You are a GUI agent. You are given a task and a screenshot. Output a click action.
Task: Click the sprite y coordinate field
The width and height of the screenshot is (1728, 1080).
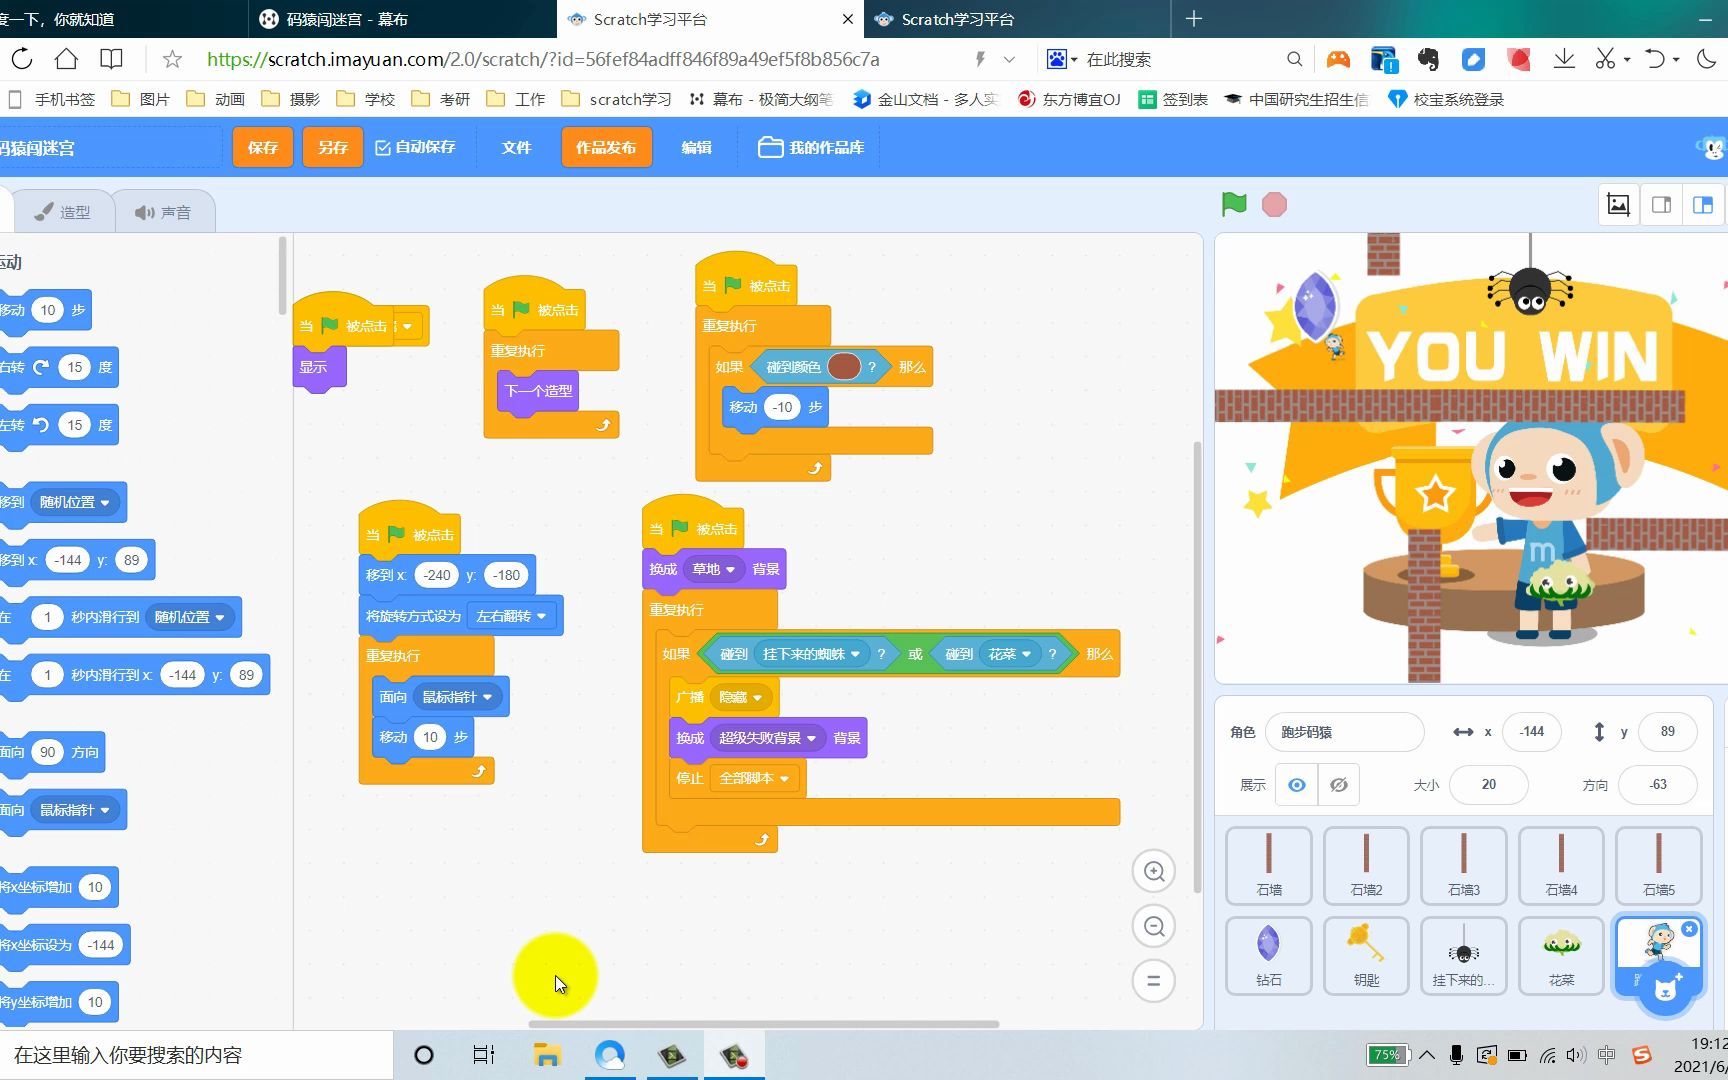(x=1667, y=732)
